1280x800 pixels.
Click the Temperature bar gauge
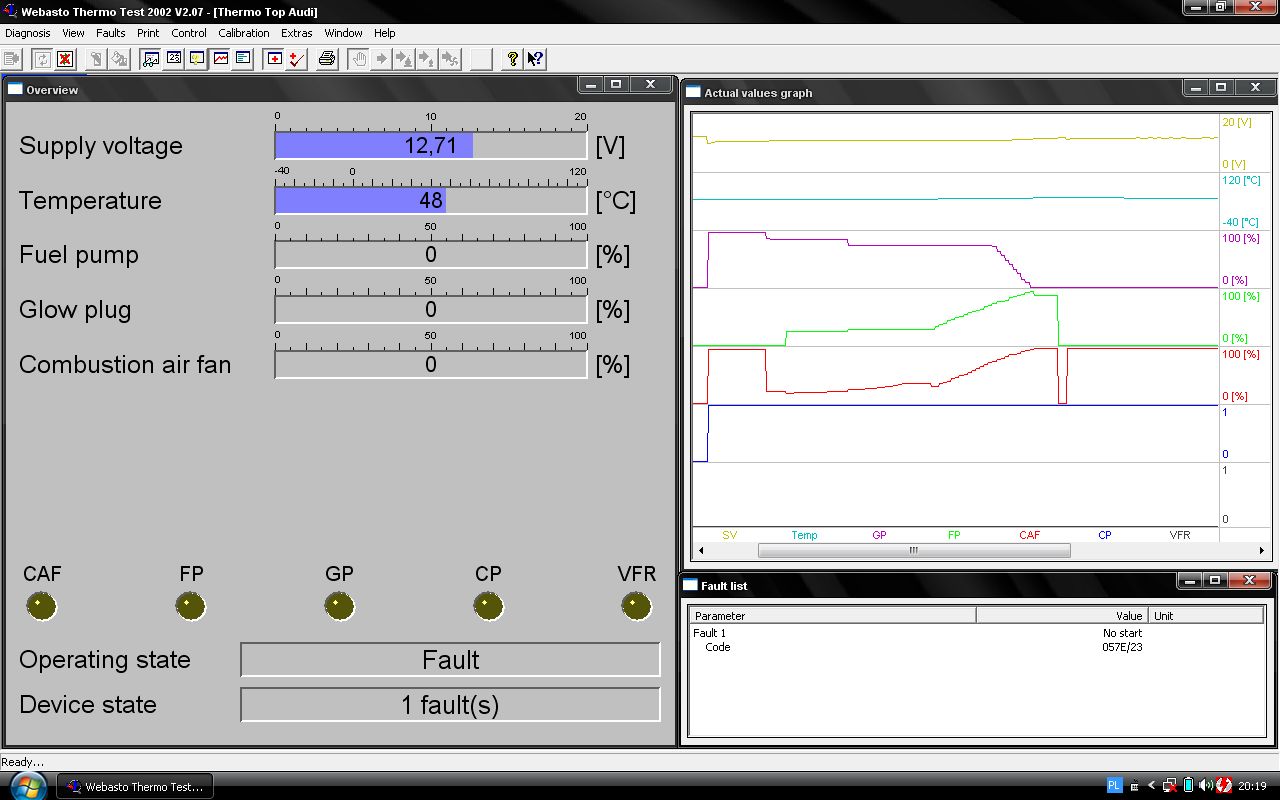pos(431,200)
